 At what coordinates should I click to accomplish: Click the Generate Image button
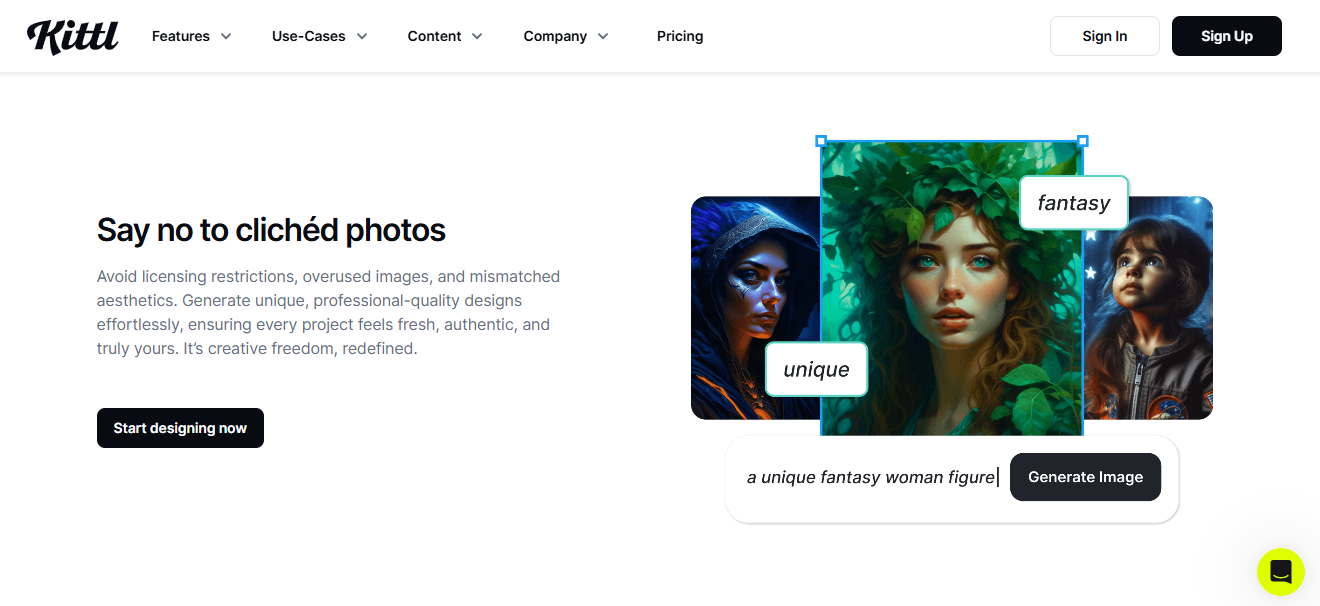click(1085, 477)
